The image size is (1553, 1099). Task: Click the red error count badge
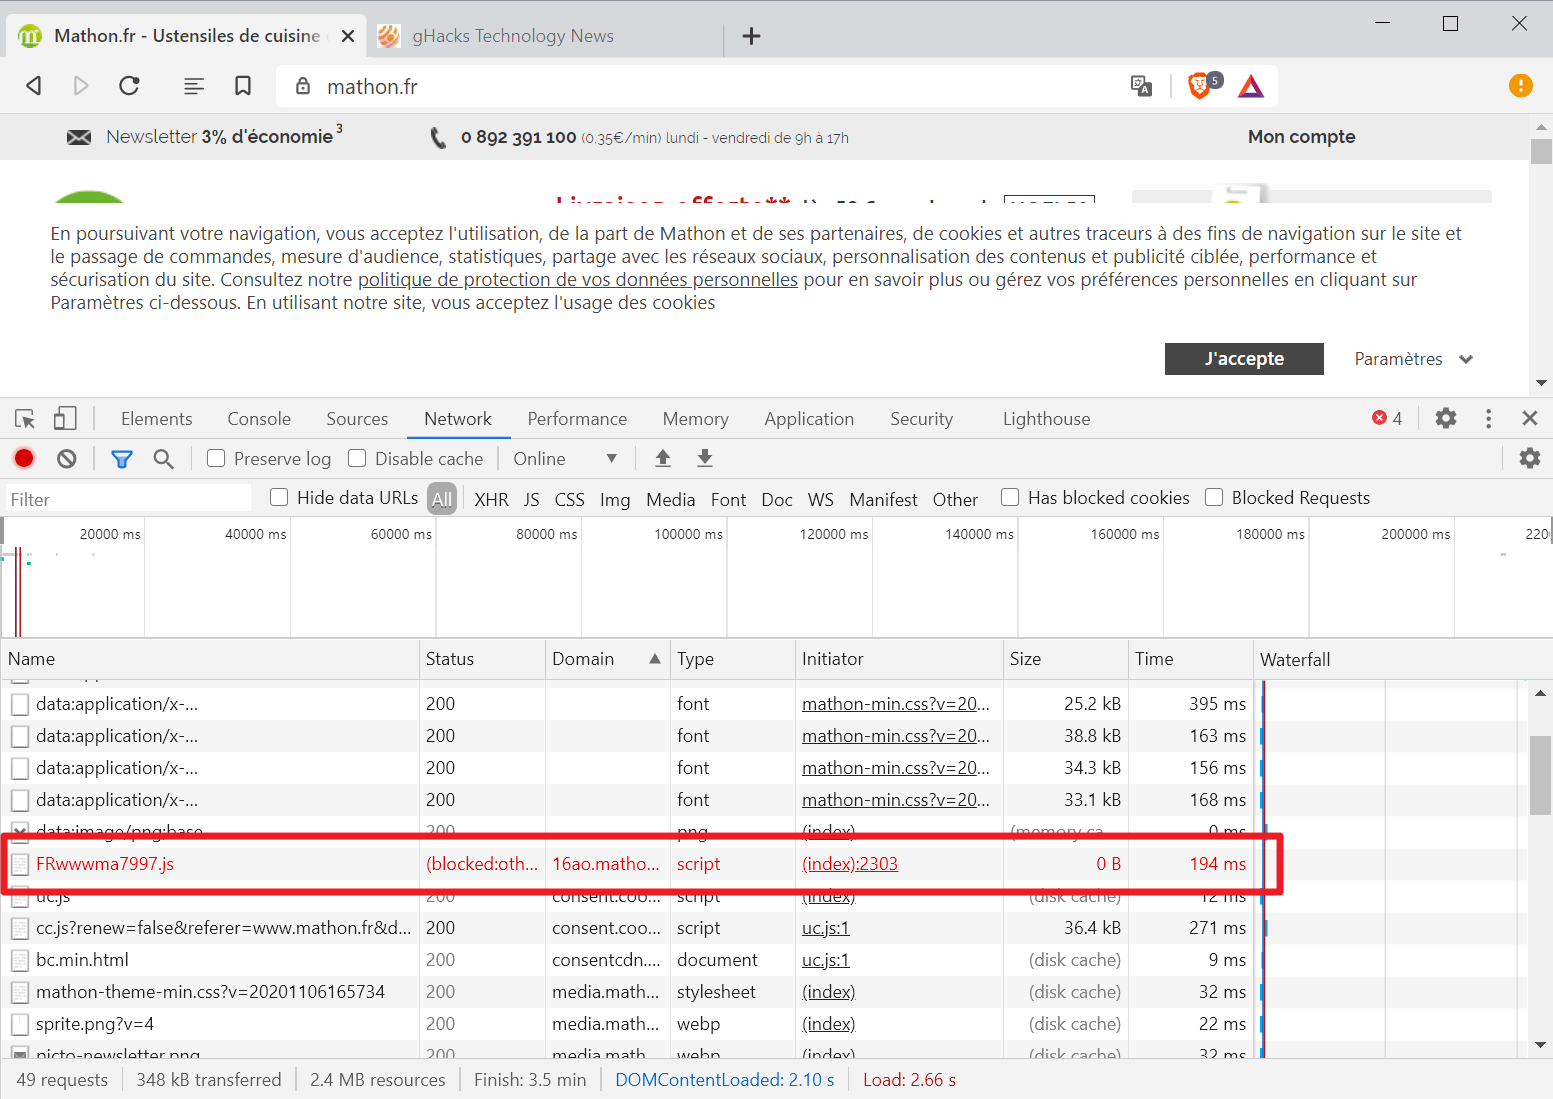(x=1387, y=418)
